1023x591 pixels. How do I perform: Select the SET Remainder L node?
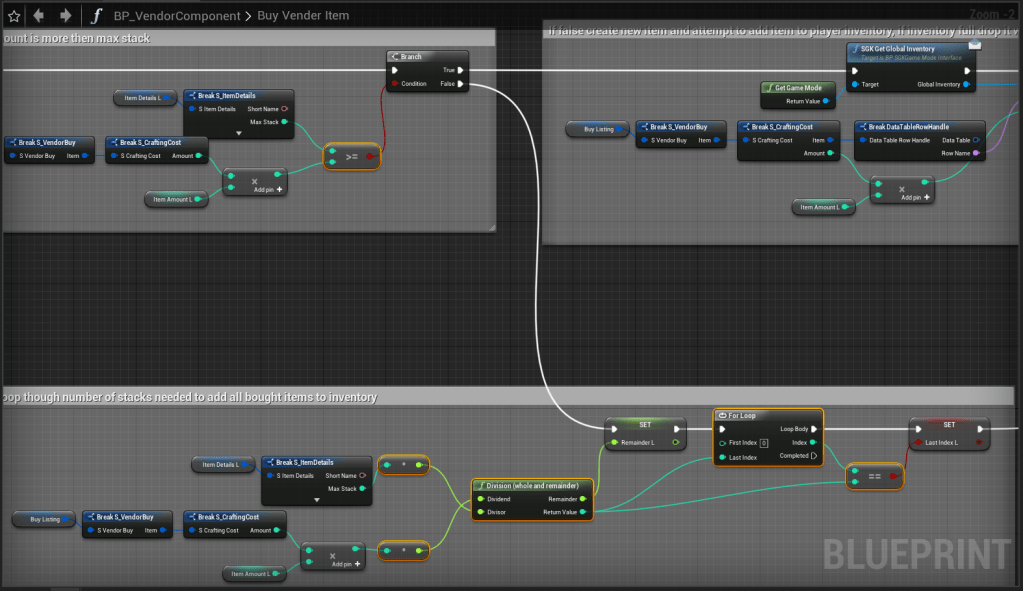point(645,424)
